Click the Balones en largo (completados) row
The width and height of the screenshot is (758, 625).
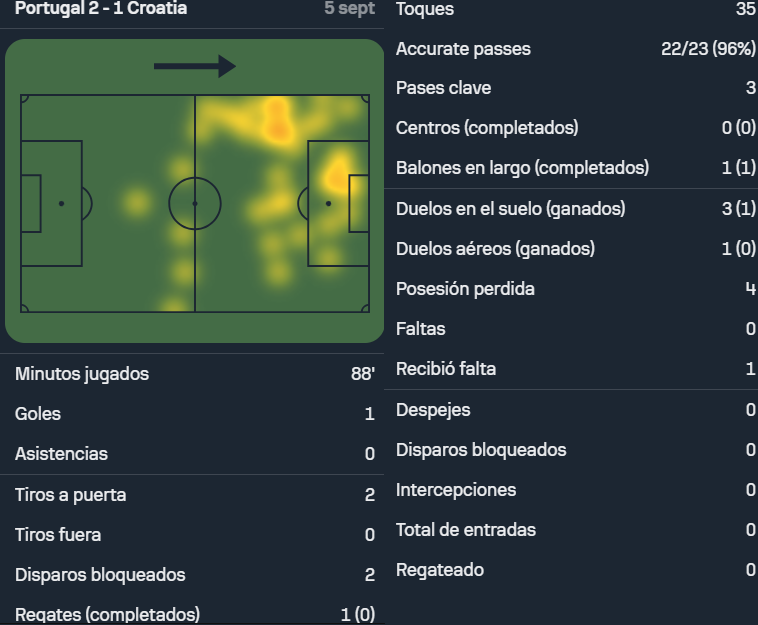pos(575,168)
